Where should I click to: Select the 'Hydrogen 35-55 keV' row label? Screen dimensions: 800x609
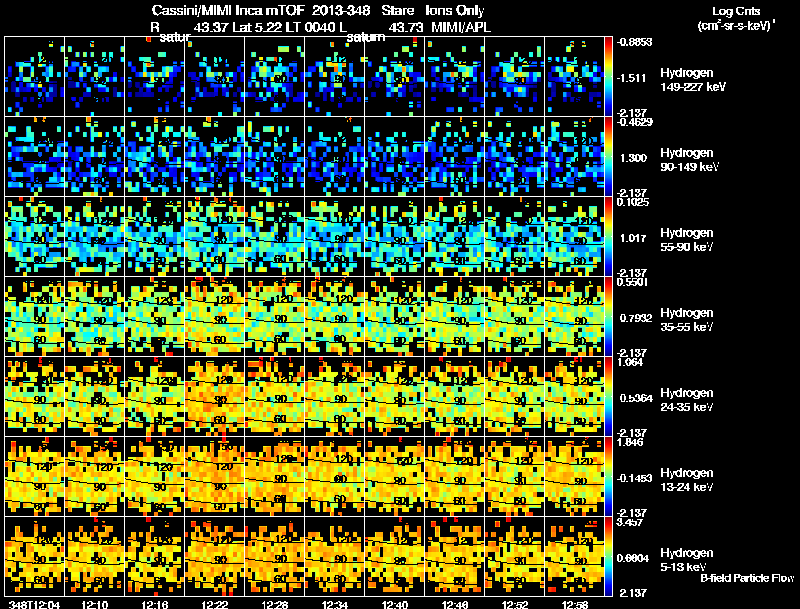(687, 320)
